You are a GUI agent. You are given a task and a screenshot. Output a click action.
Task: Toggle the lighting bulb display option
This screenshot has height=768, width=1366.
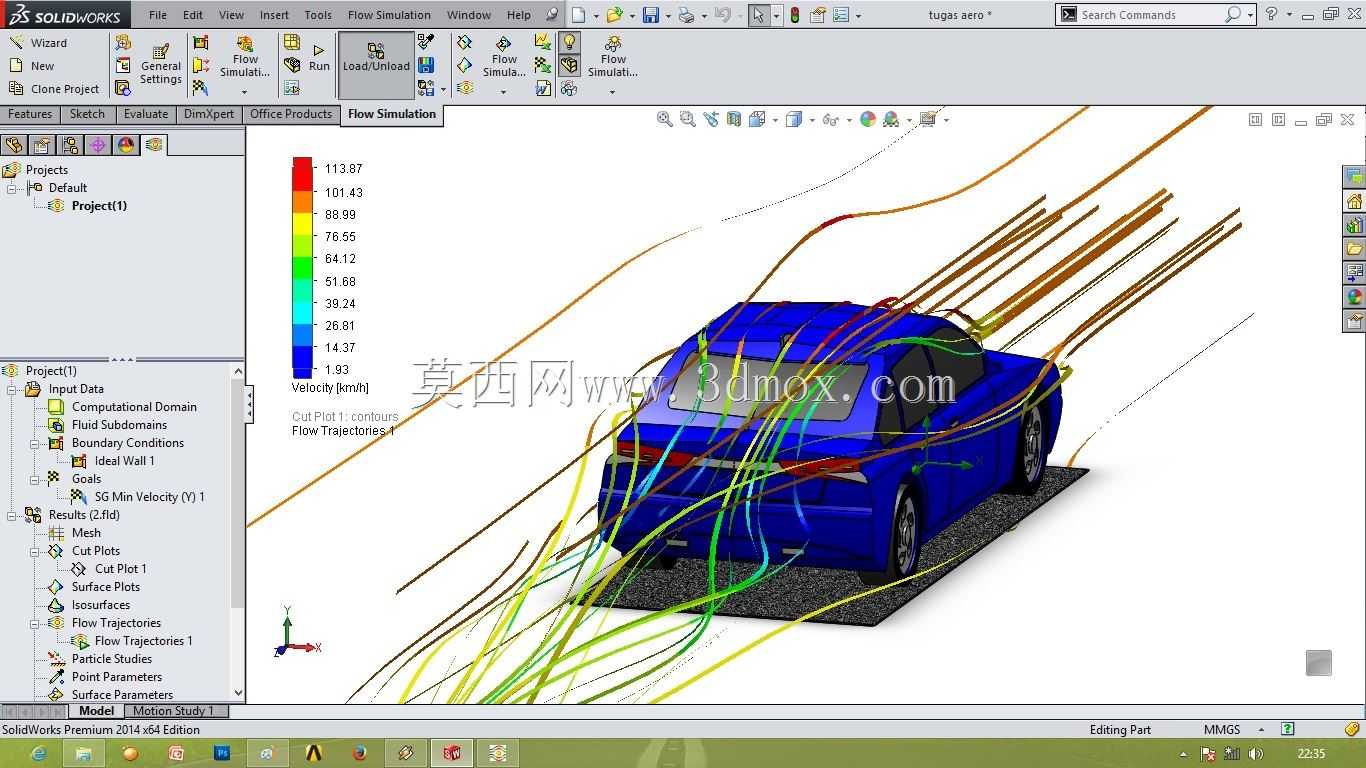point(568,42)
